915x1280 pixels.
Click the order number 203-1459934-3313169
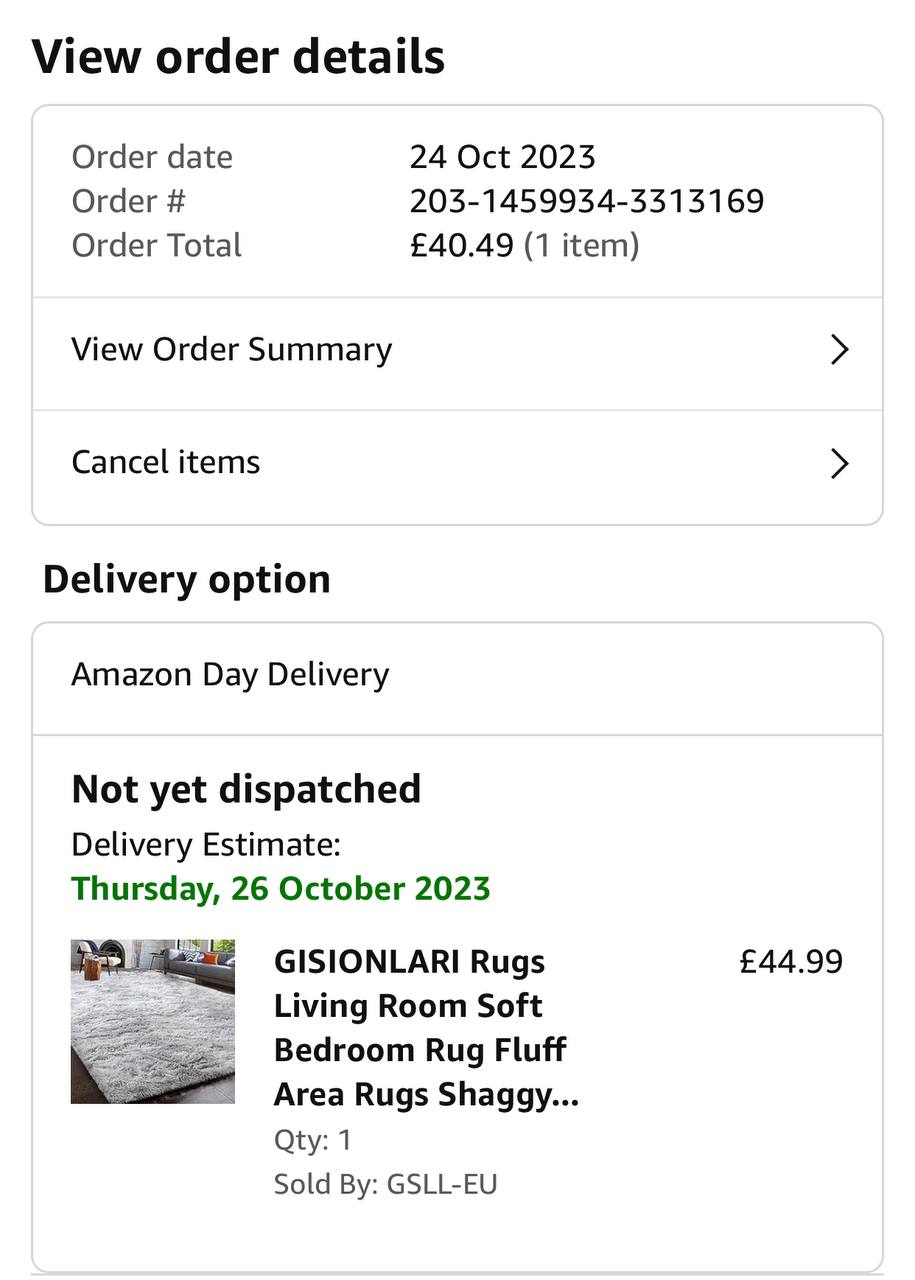tap(587, 201)
